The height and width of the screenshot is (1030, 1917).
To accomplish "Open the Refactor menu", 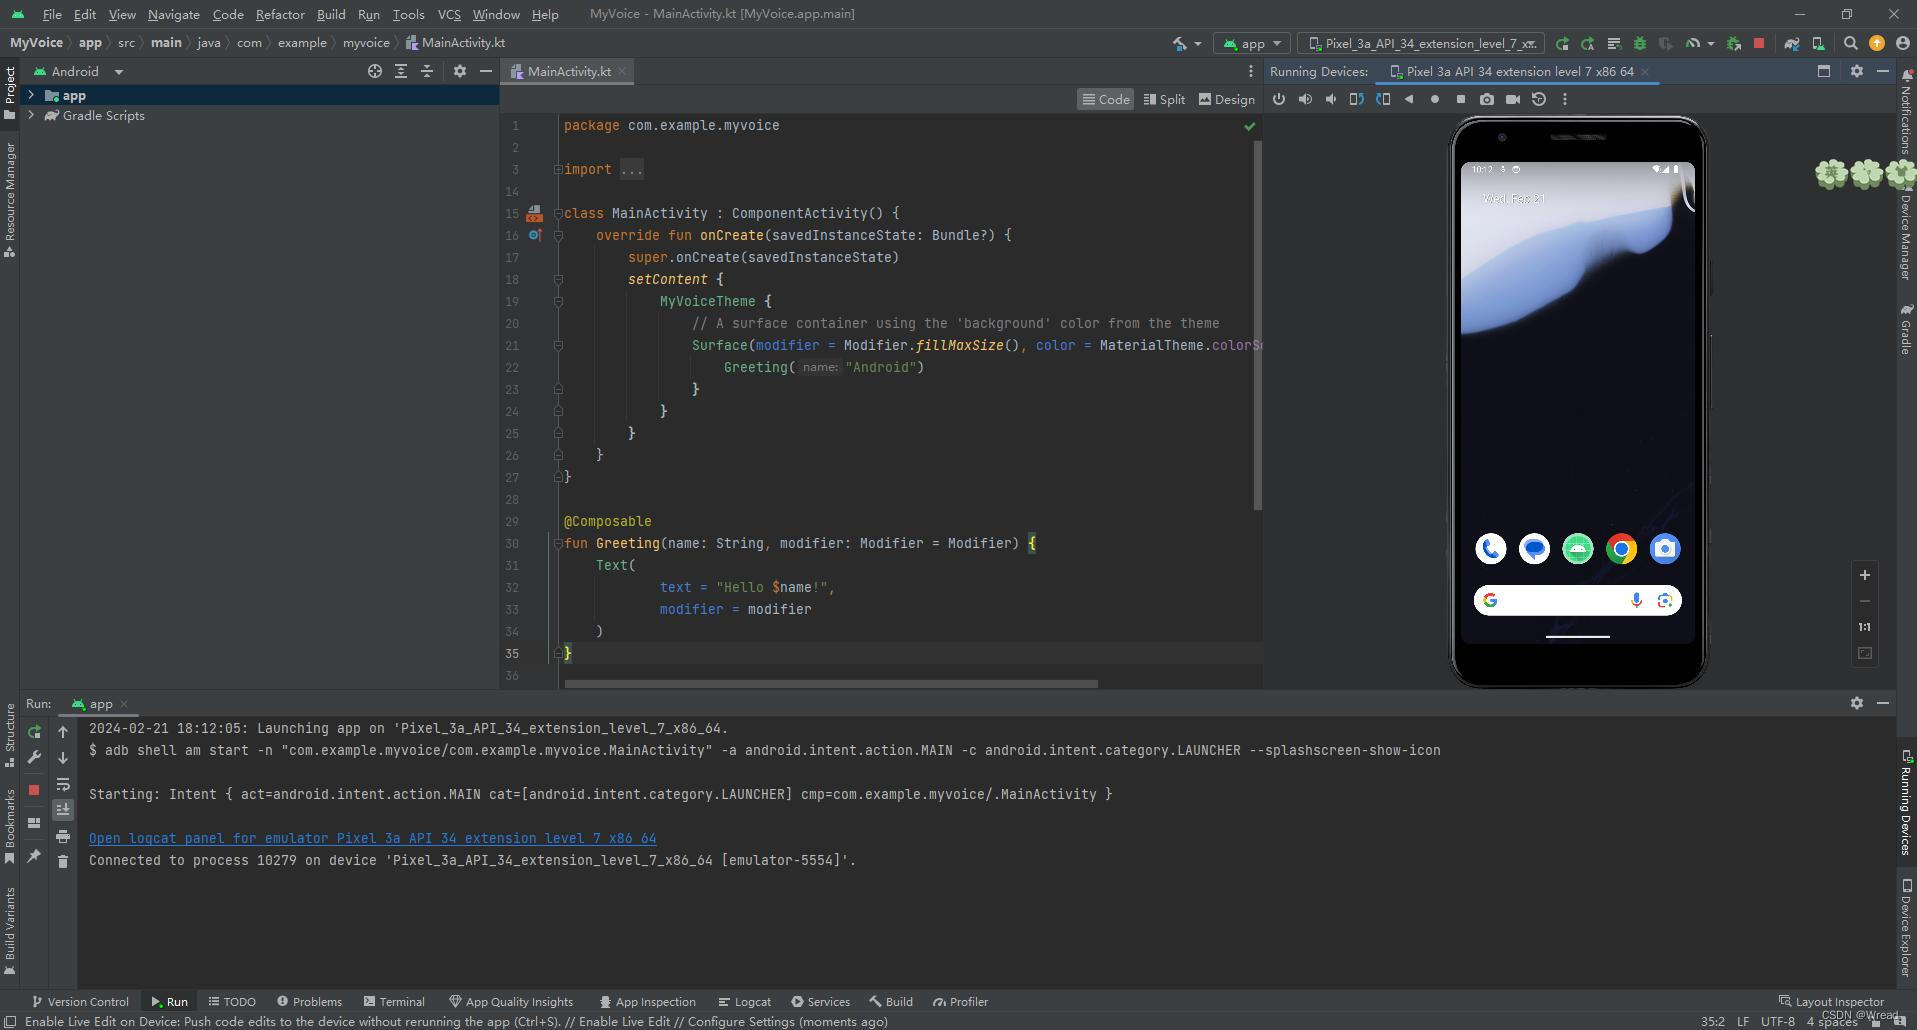I will pos(279,14).
